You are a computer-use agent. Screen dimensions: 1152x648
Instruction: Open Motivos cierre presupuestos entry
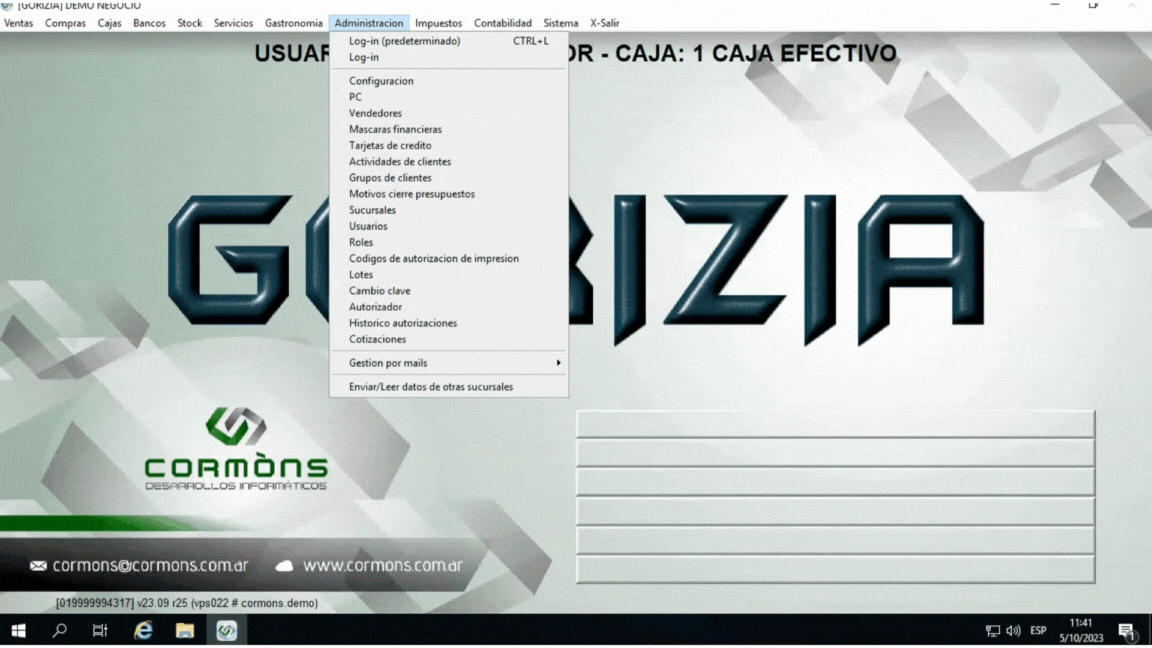click(449, 194)
